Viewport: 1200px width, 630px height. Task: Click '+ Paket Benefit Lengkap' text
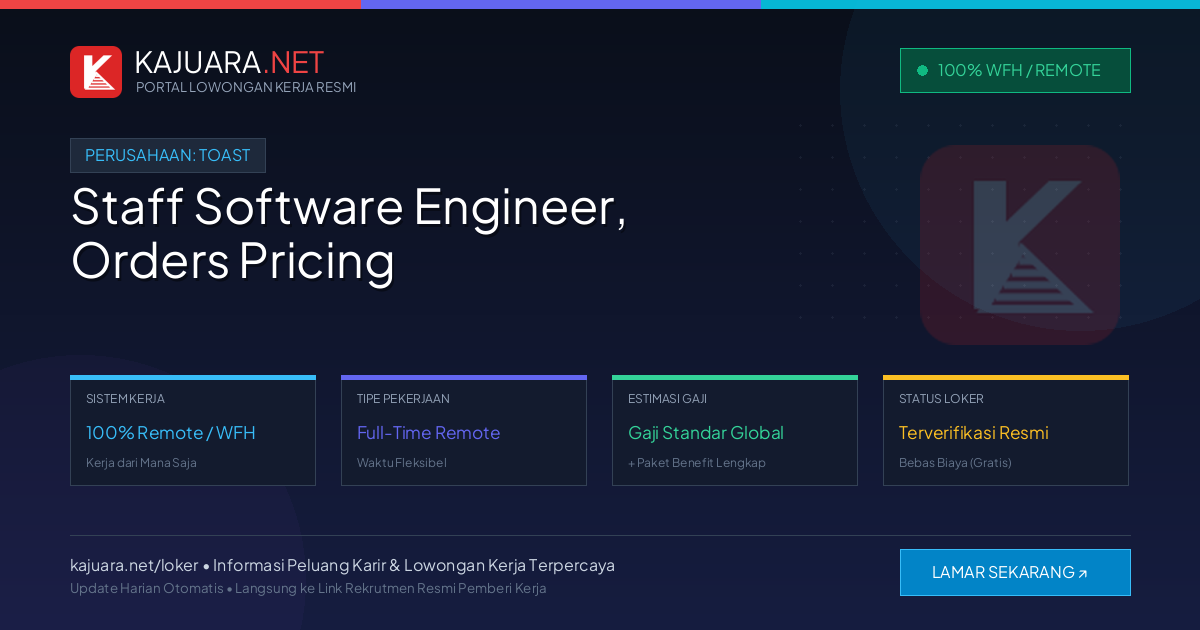[x=697, y=463]
